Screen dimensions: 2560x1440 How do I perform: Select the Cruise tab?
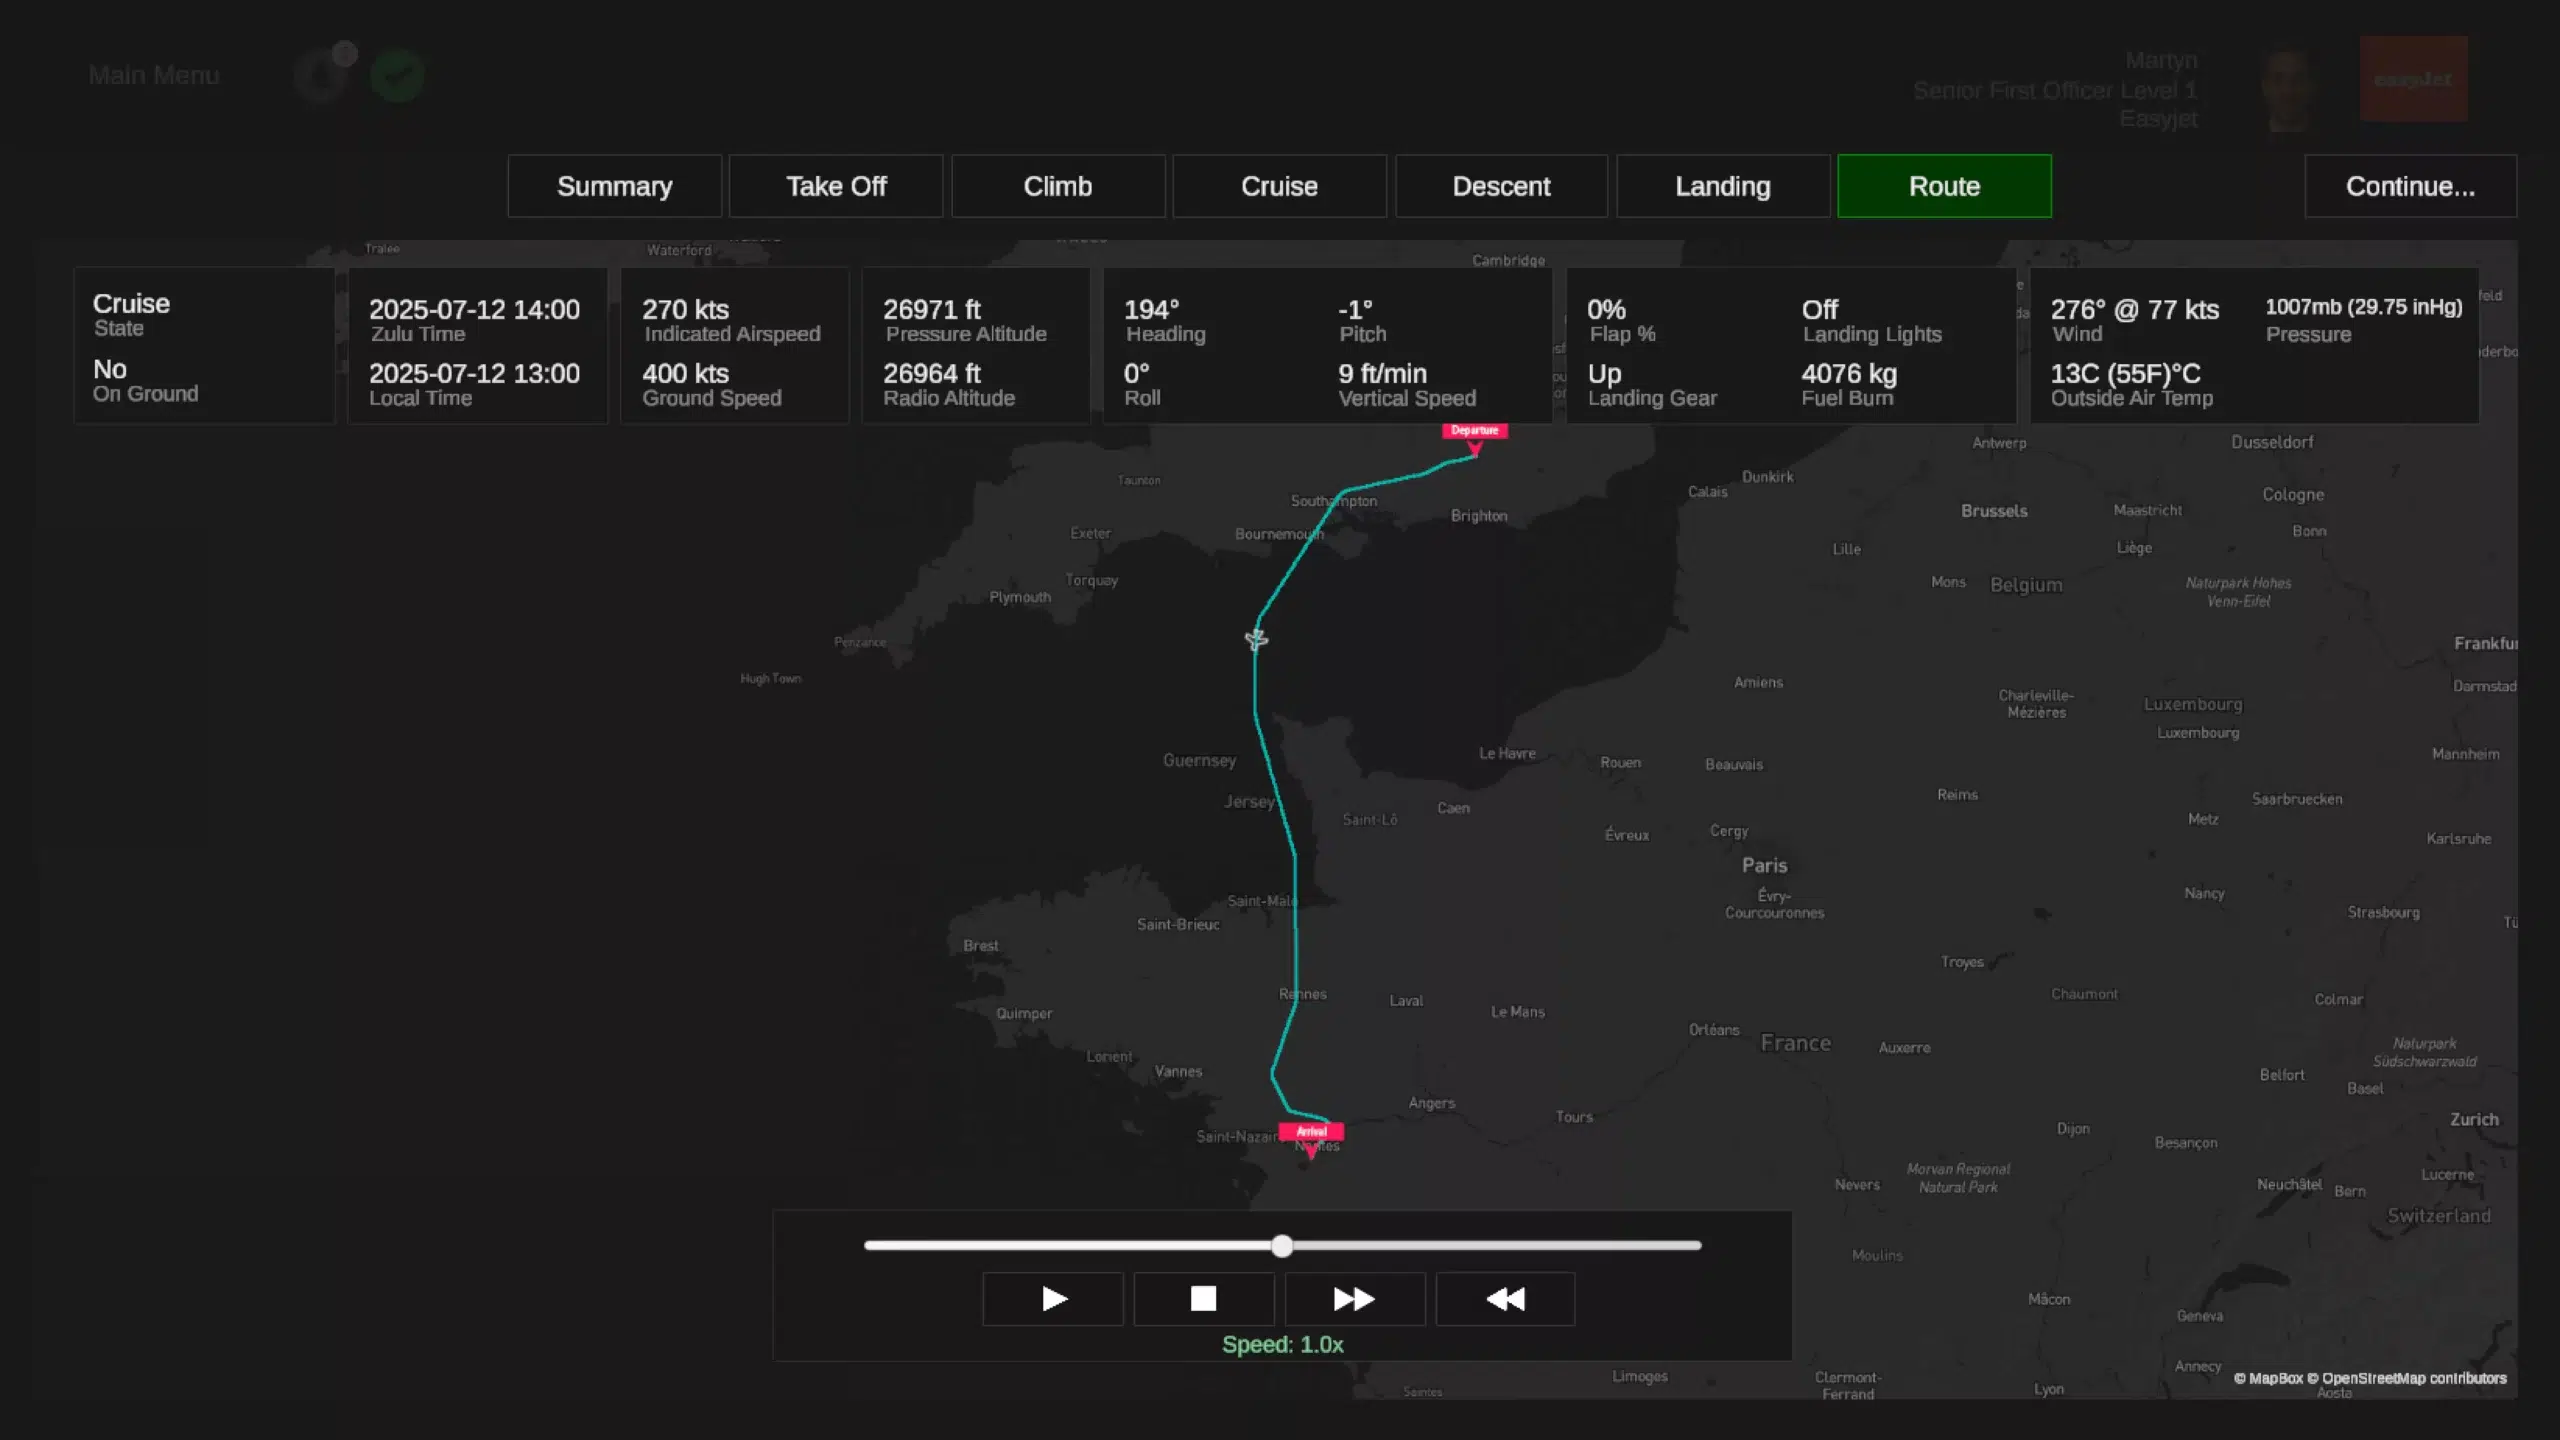click(x=1279, y=186)
